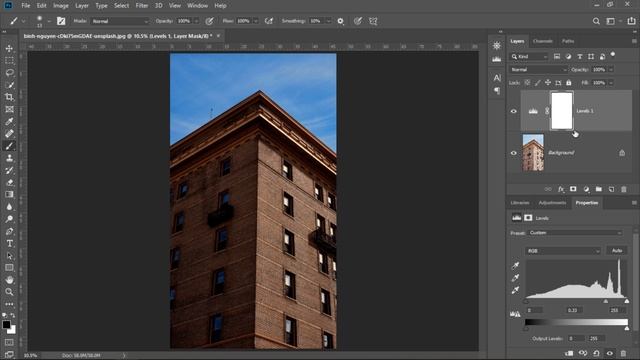
Task: Toggle lock all on layer
Action: tap(569, 83)
